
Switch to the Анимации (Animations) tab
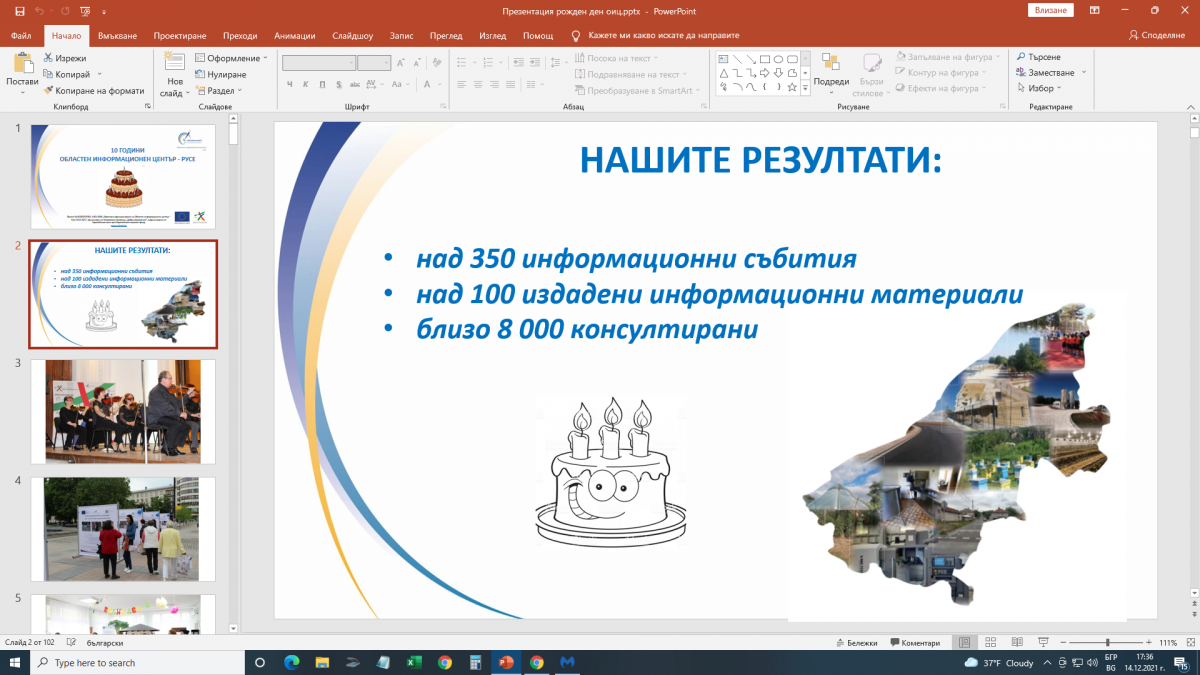(294, 35)
